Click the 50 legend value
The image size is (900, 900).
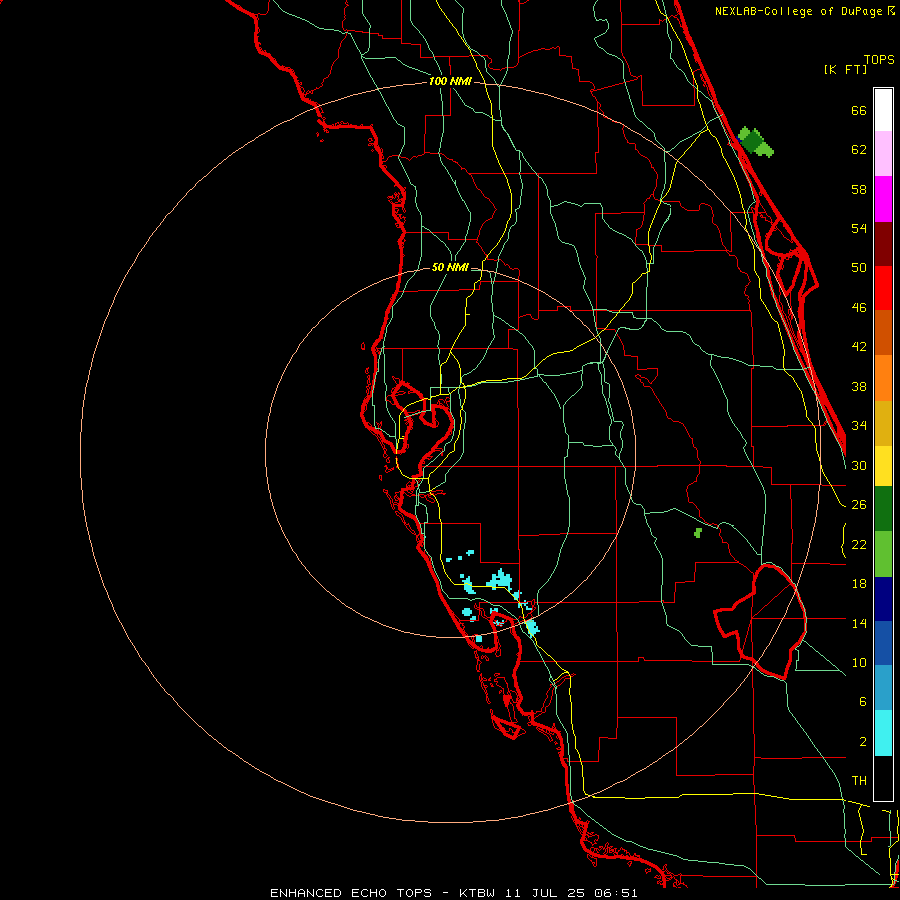click(x=859, y=268)
